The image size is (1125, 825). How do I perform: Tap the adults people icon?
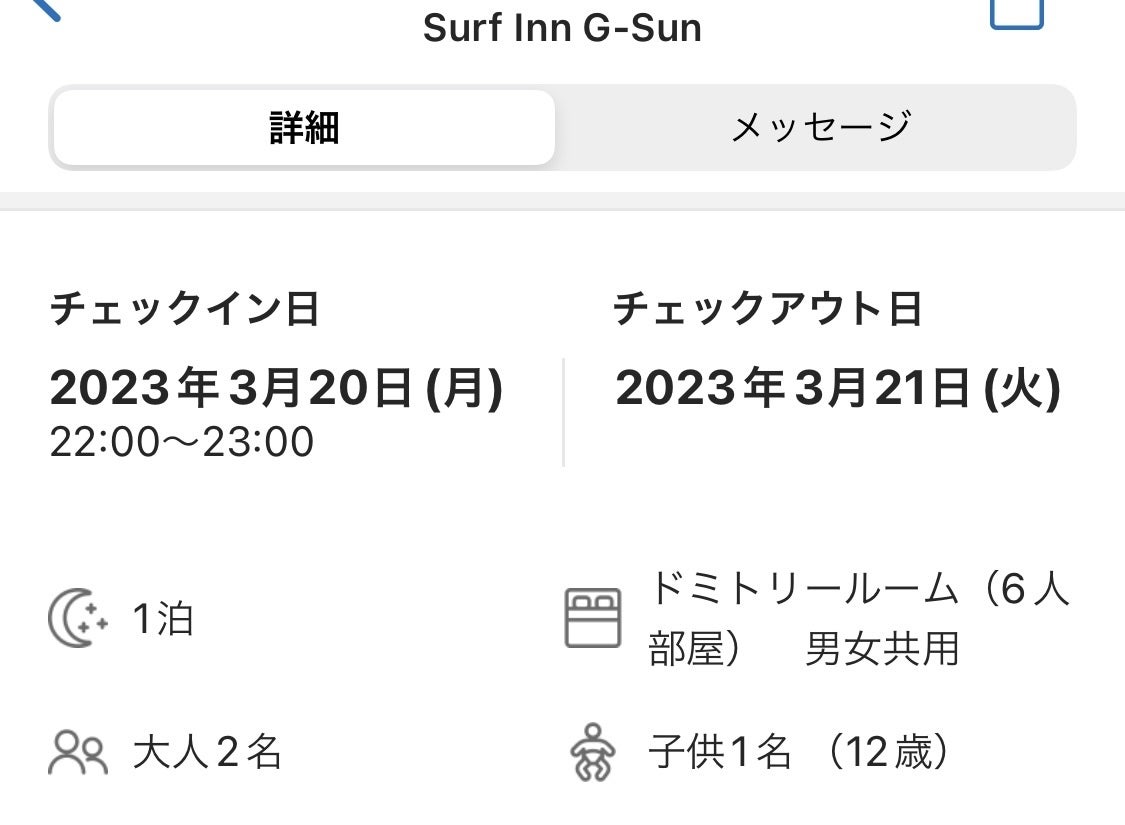point(78,753)
